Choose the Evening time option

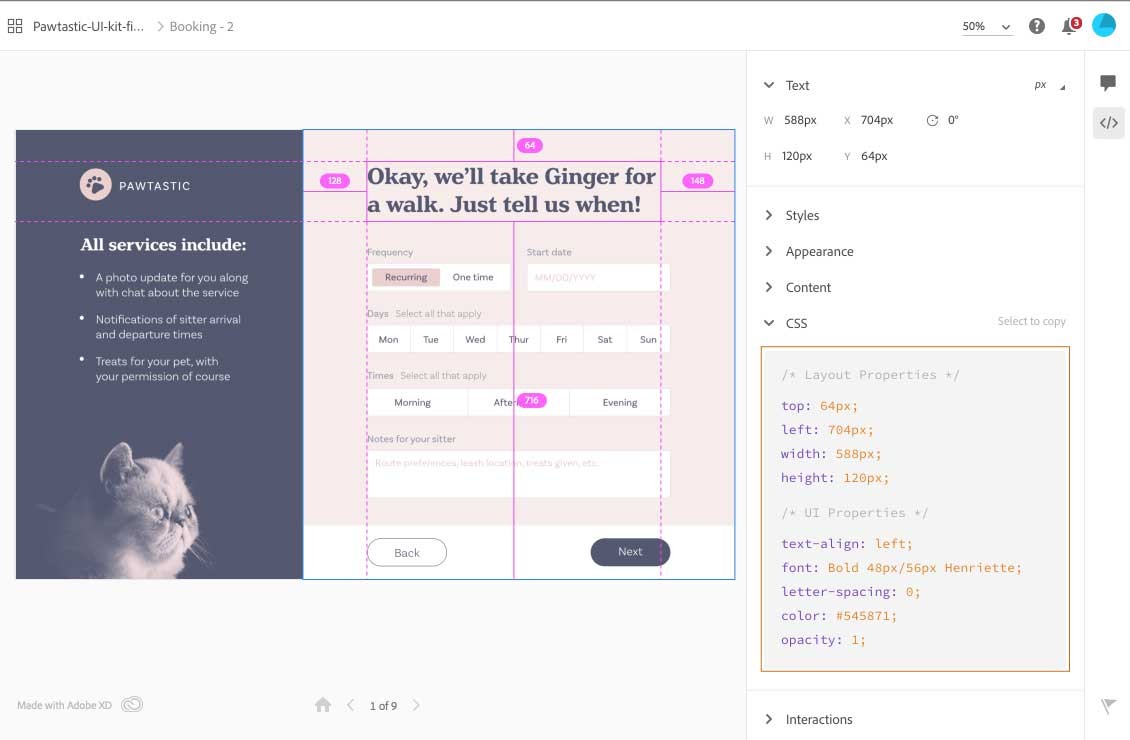coord(618,402)
